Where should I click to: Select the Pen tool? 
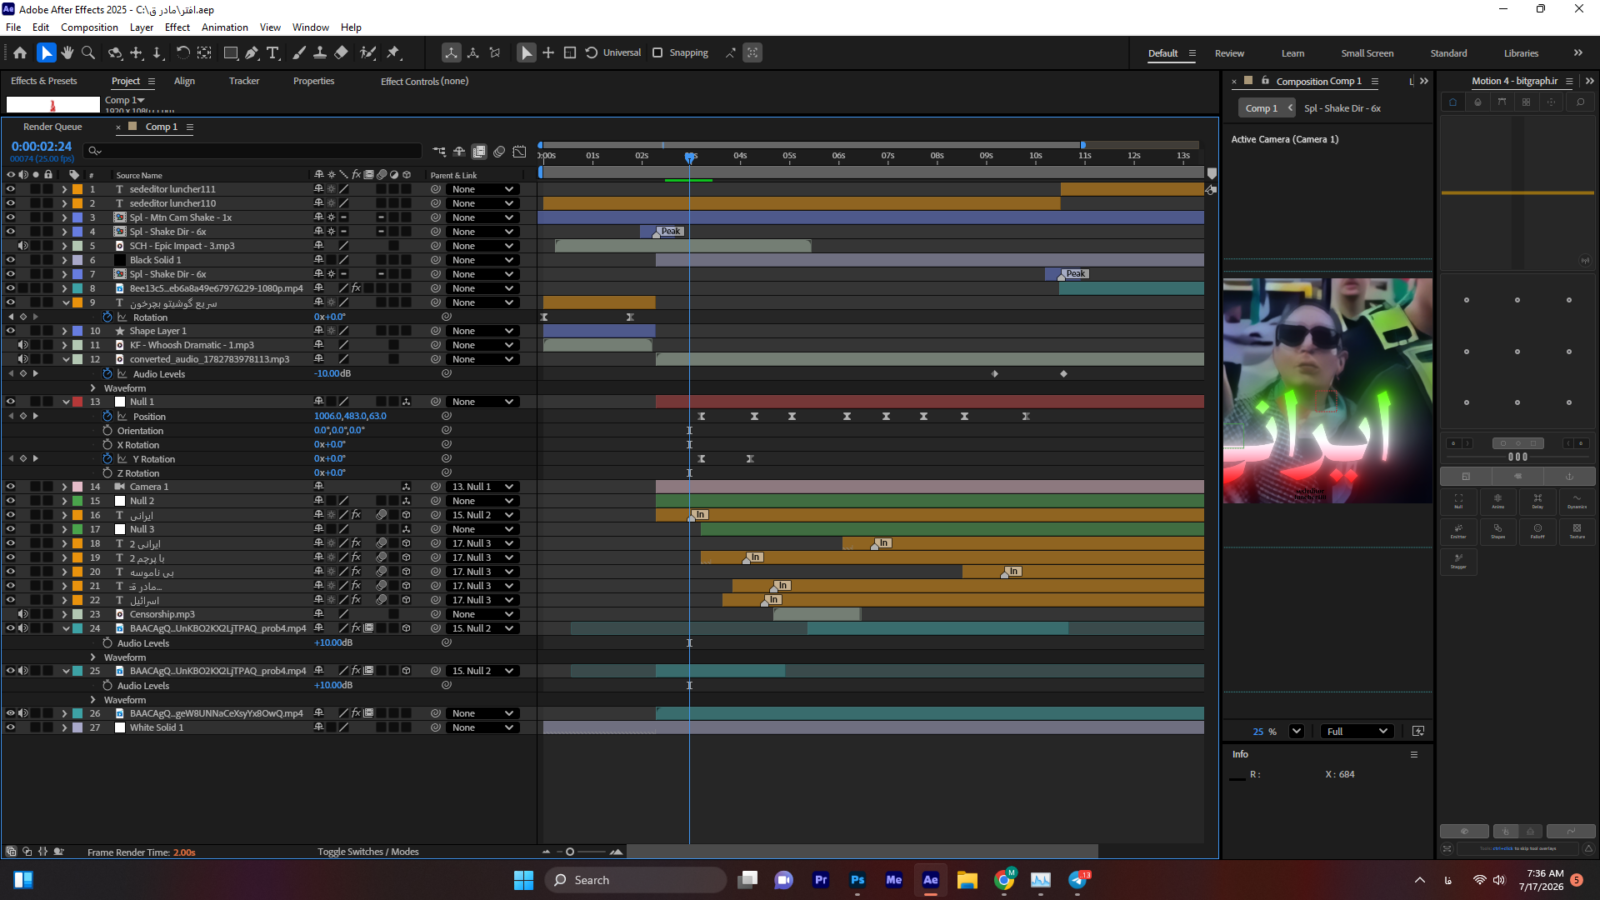[252, 53]
